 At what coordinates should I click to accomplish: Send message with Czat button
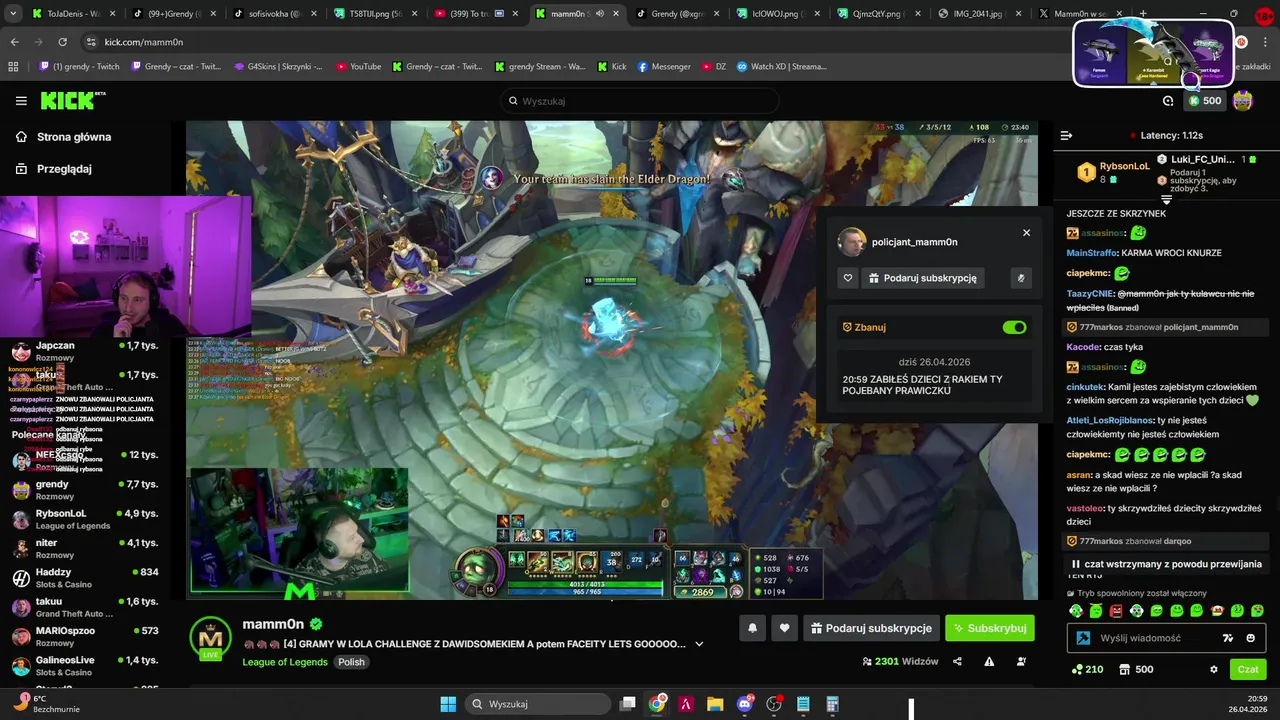click(1248, 669)
